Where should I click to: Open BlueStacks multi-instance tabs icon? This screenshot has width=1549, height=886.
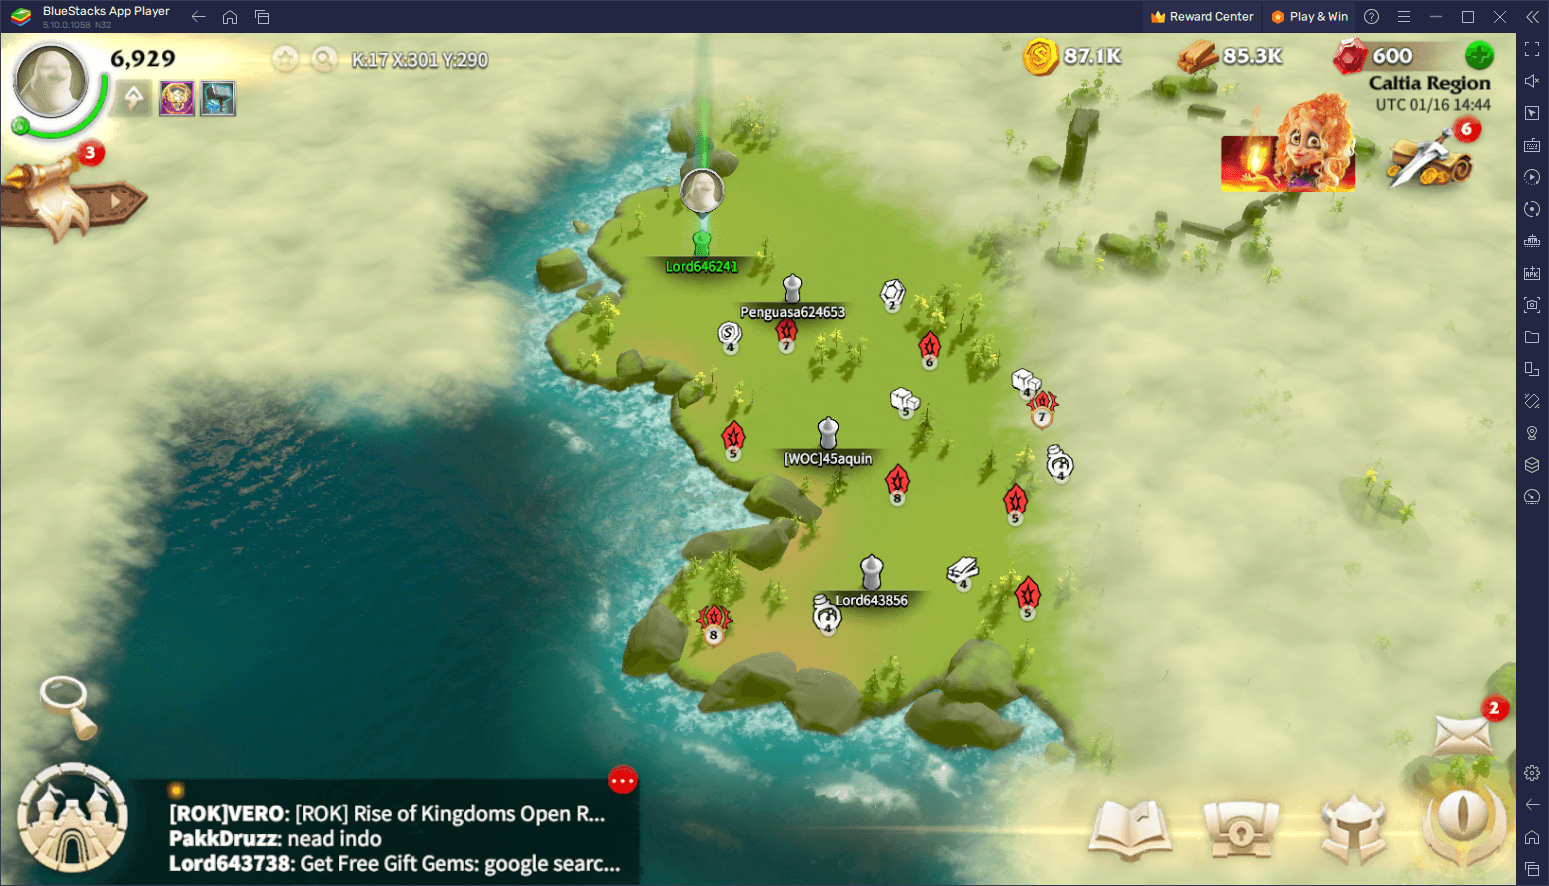pos(262,17)
